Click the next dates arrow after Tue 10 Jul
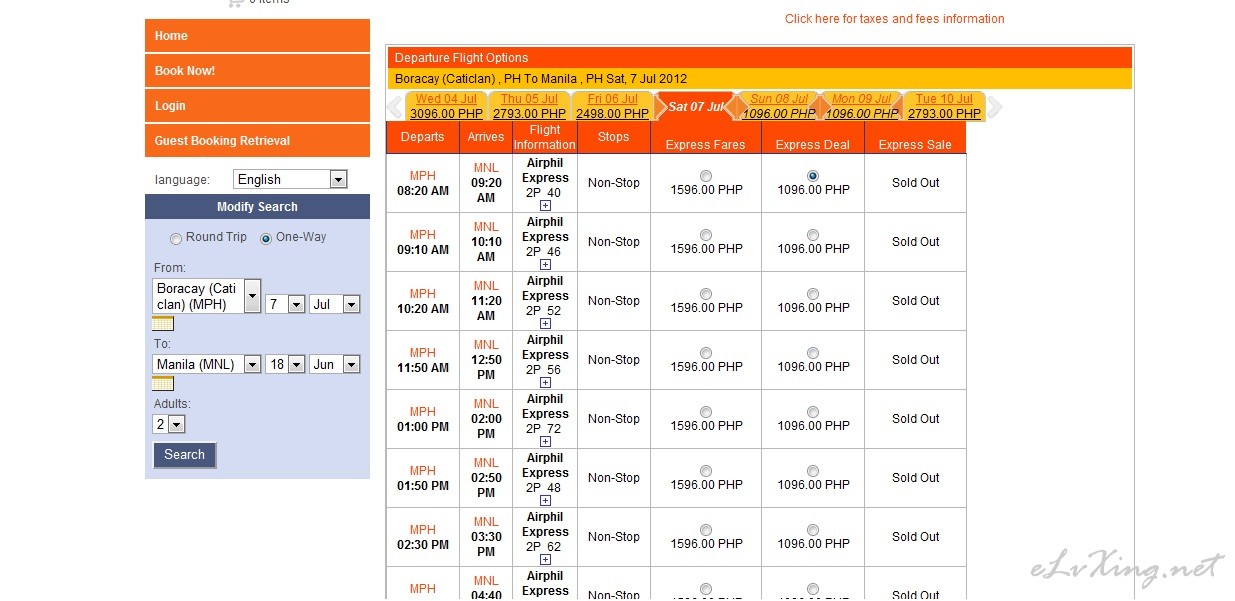 [994, 106]
